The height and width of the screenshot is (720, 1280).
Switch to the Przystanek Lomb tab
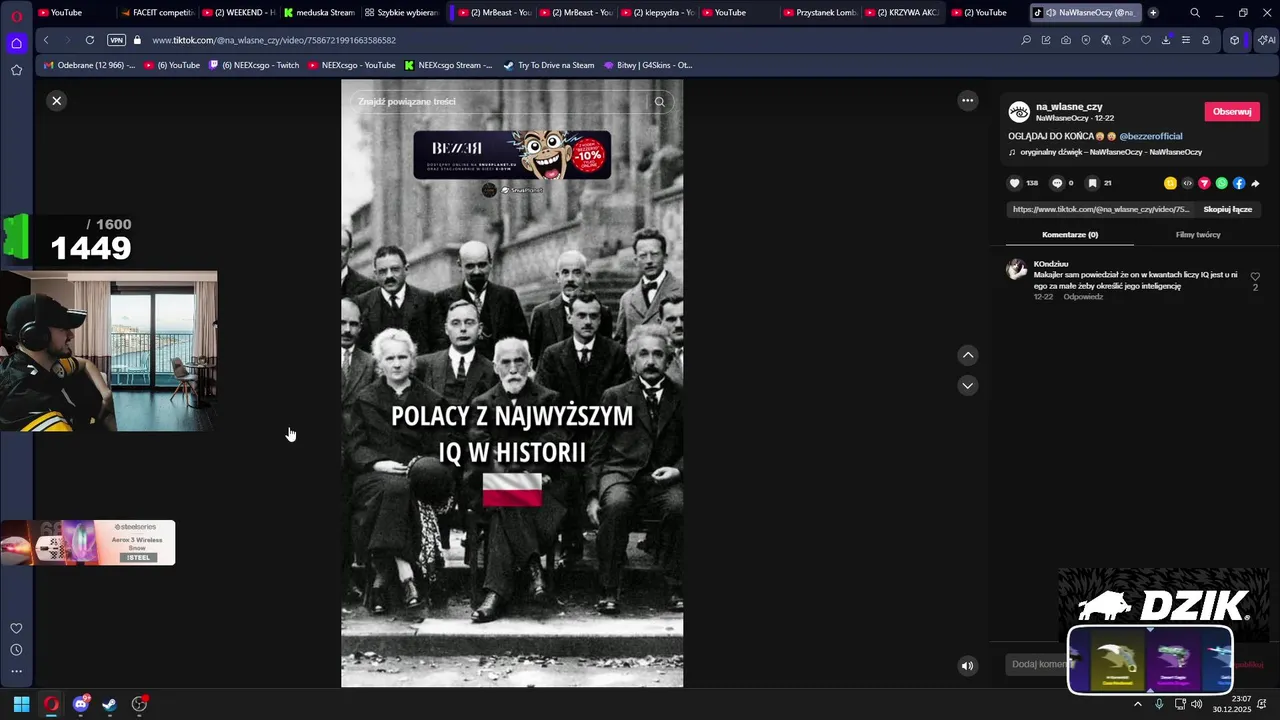(818, 12)
